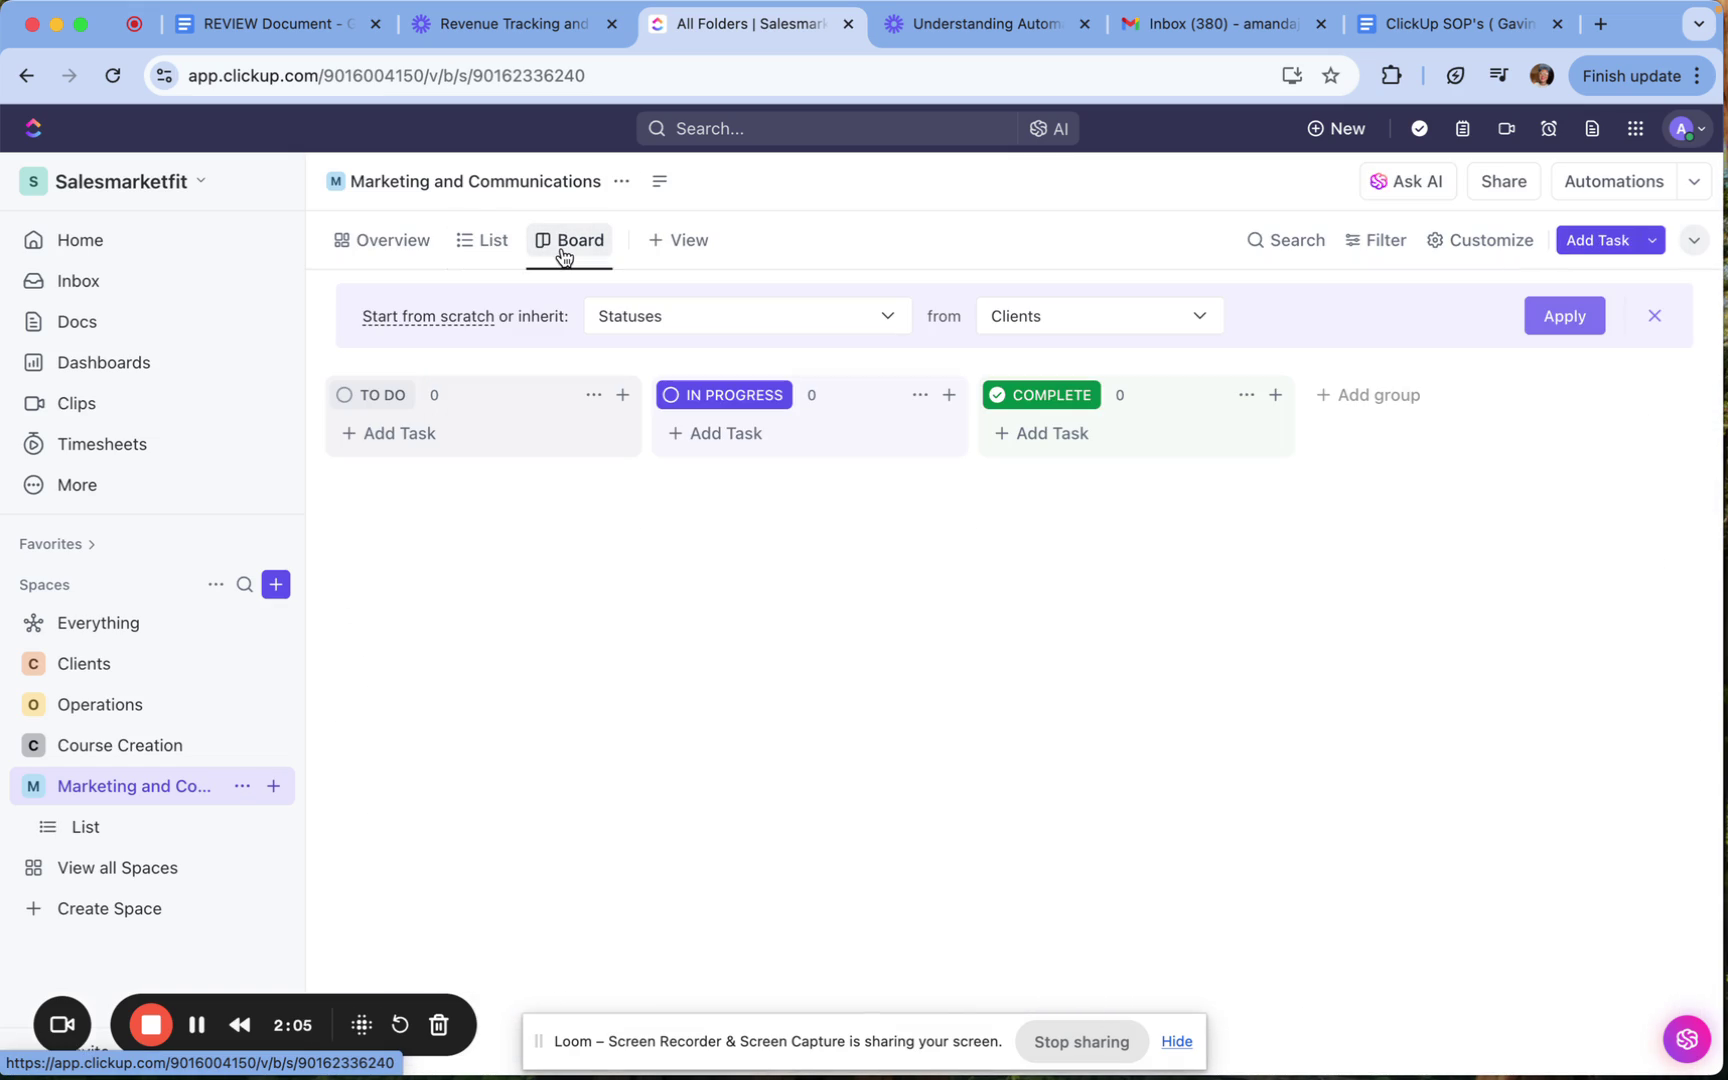Open the Clients inherit-from dropdown
The image size is (1728, 1080).
click(1099, 316)
